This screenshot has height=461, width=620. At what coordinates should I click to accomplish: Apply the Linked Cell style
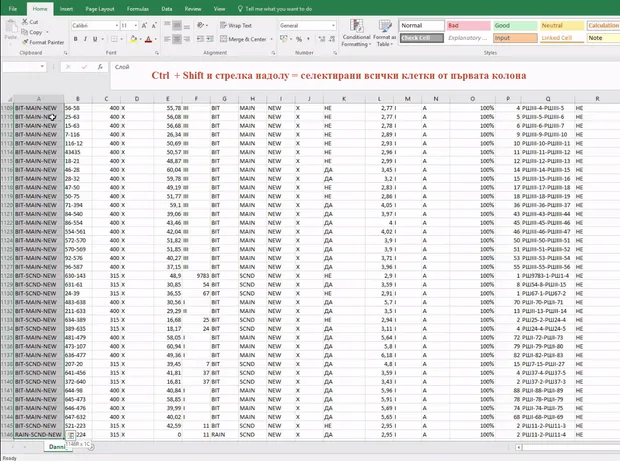[562, 38]
